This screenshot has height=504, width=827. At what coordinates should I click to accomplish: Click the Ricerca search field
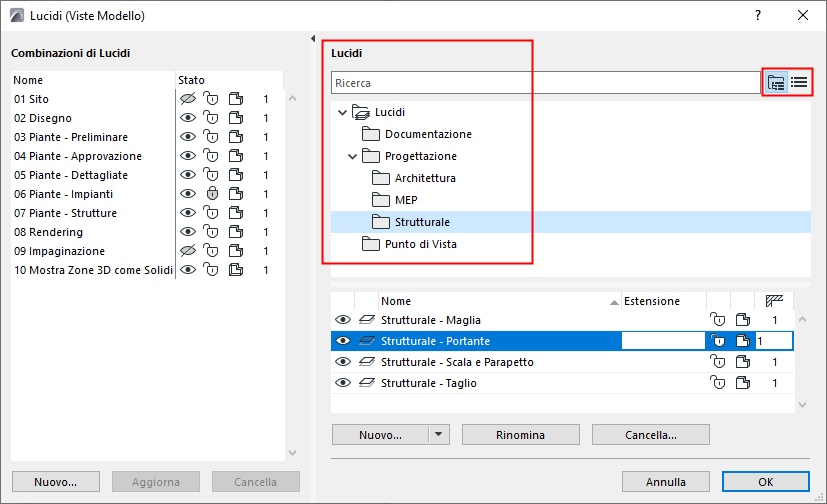tap(545, 83)
